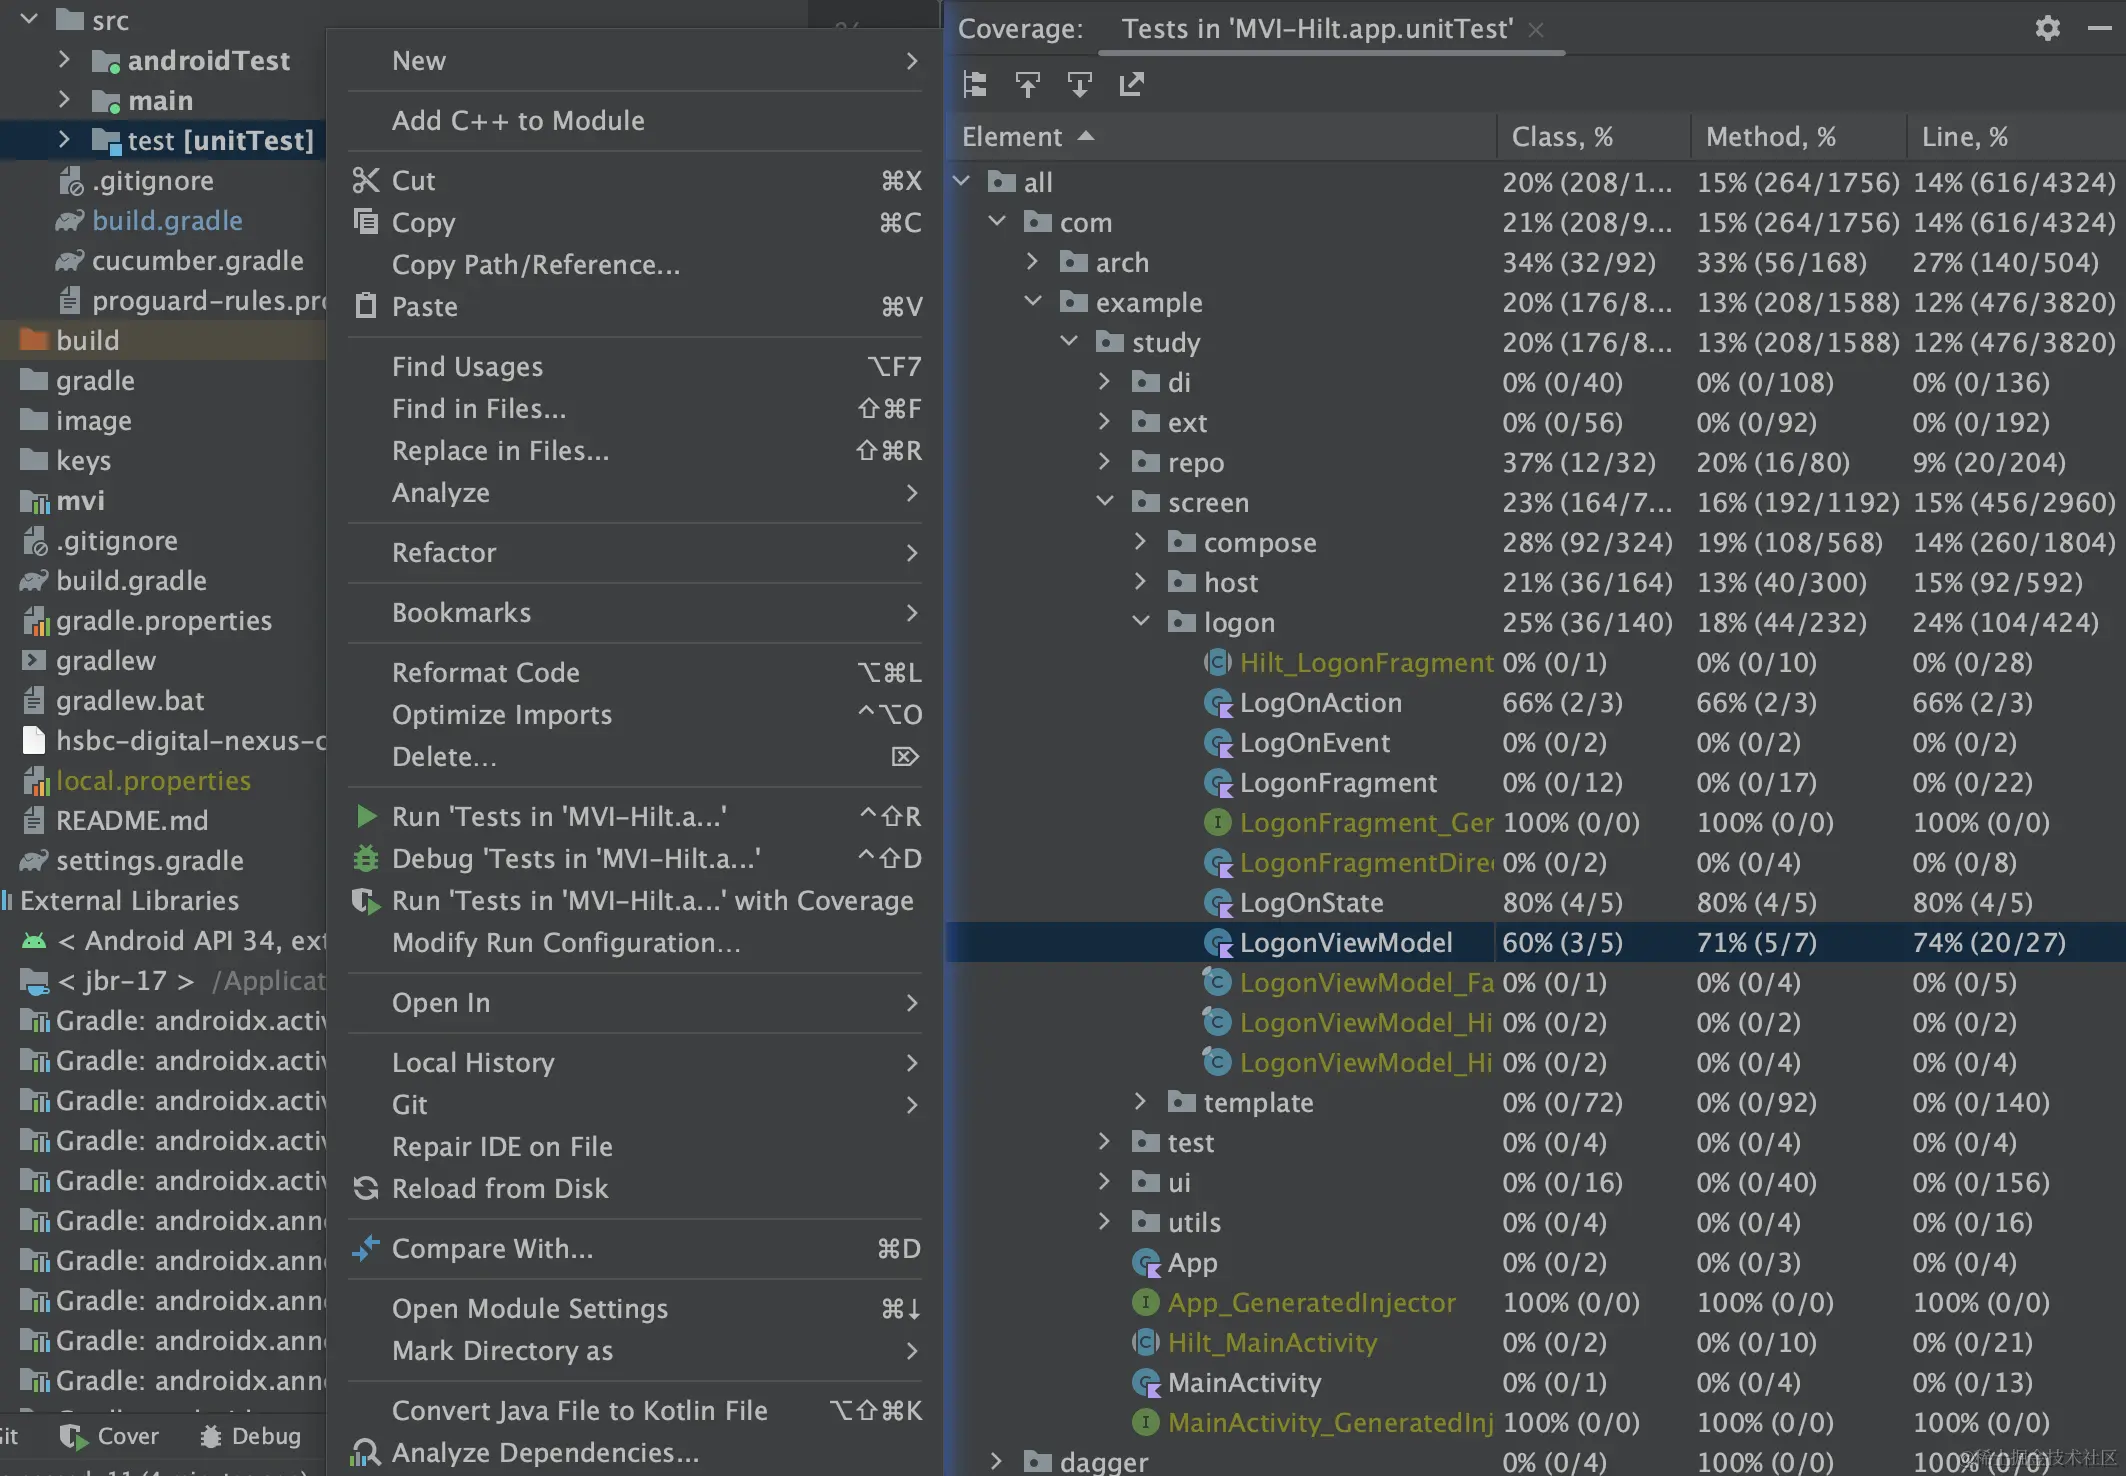The image size is (2126, 1476).
Task: Expand the test [unitTest] folder
Action: pos(64,140)
